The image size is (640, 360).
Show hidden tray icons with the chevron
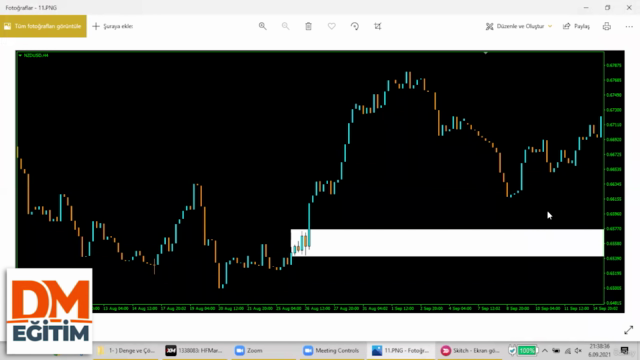coord(545,351)
